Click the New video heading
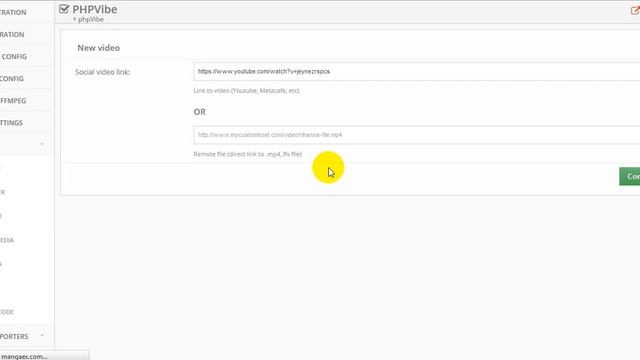The image size is (640, 360). pos(98,48)
